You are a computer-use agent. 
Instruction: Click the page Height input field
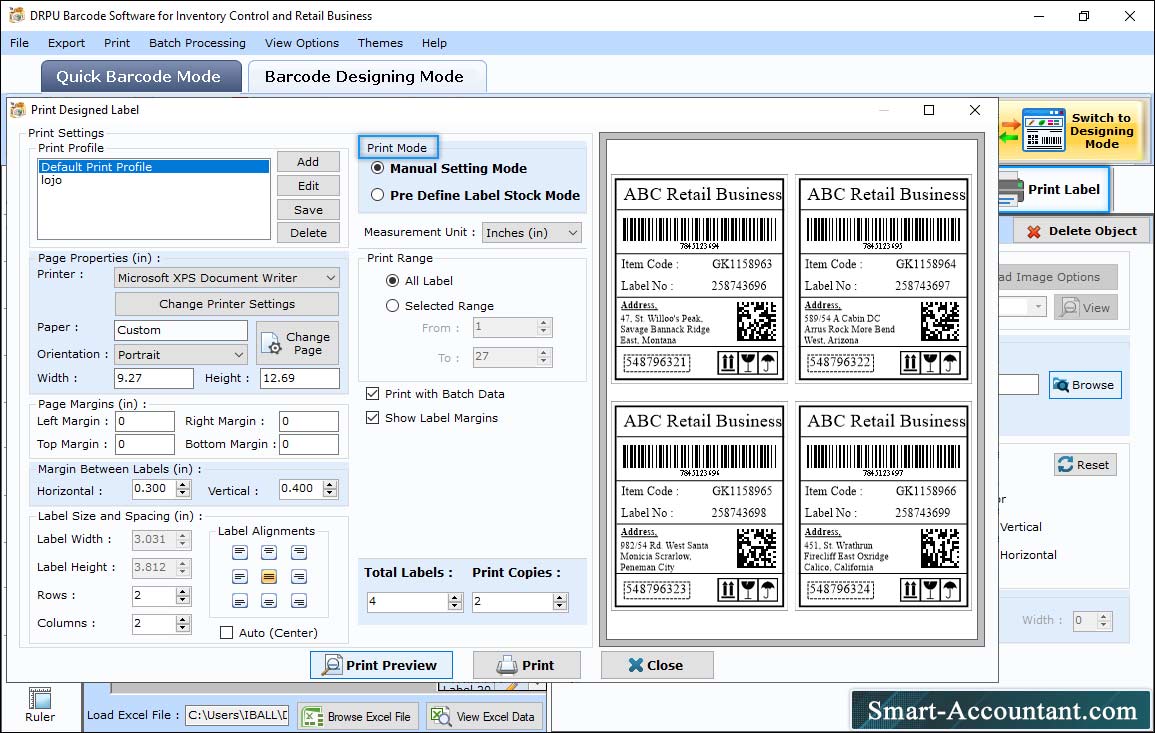pyautogui.click(x=300, y=378)
